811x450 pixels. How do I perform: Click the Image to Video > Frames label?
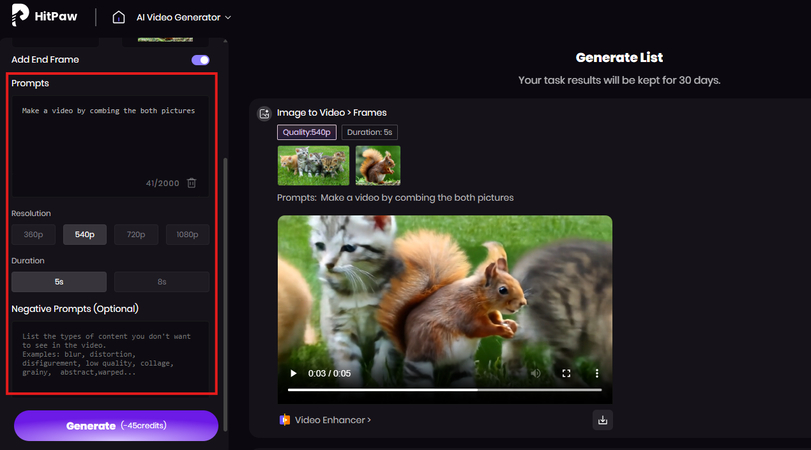tap(332, 113)
